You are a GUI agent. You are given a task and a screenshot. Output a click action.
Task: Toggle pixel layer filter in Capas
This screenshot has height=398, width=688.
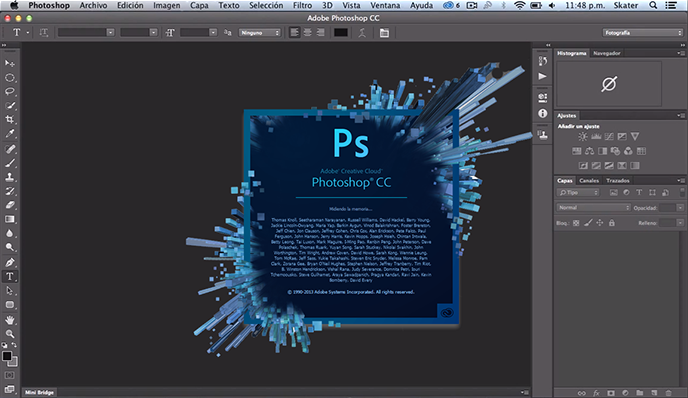pos(613,193)
